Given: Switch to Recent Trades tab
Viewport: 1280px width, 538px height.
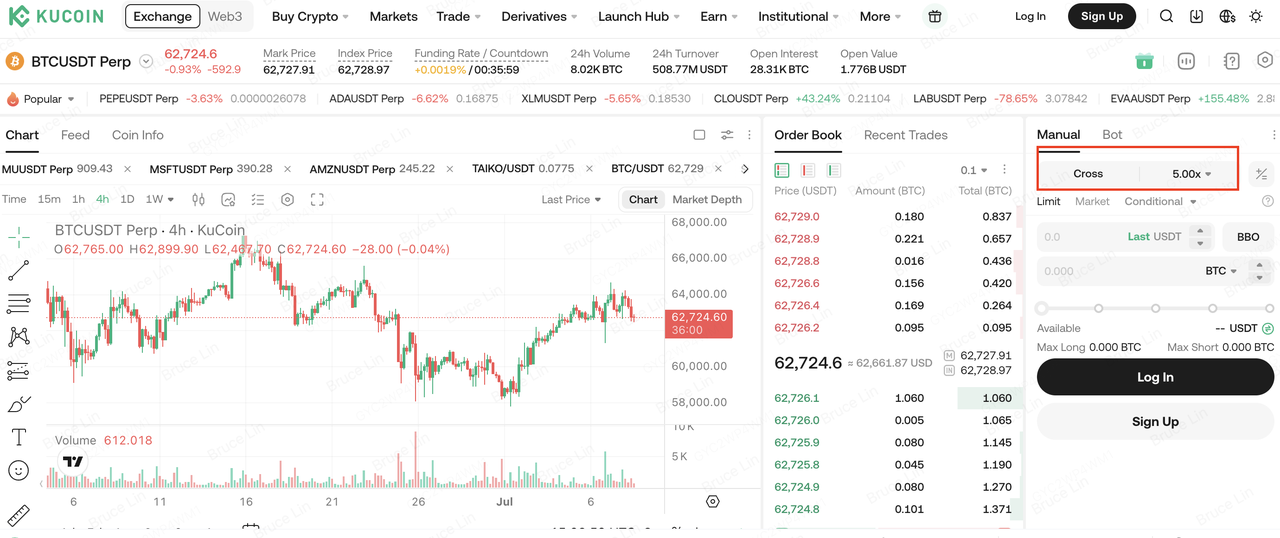Looking at the screenshot, I should click(x=906, y=135).
